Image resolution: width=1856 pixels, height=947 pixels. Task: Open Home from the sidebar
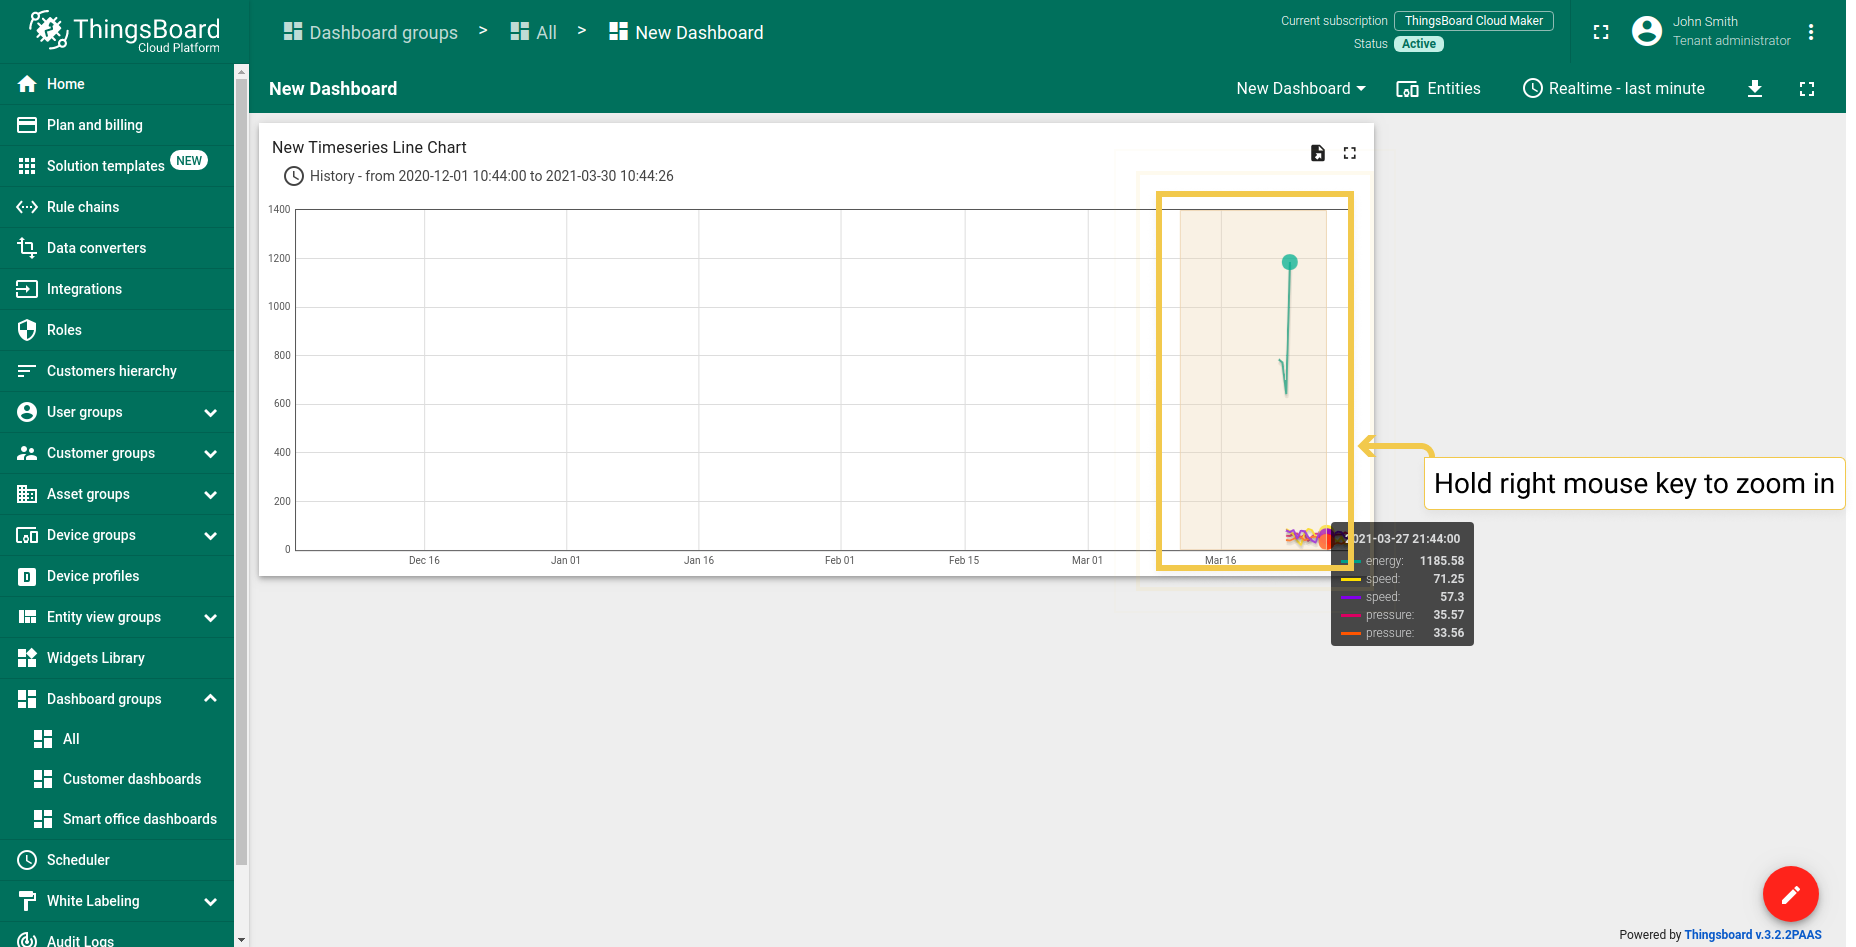117,84
